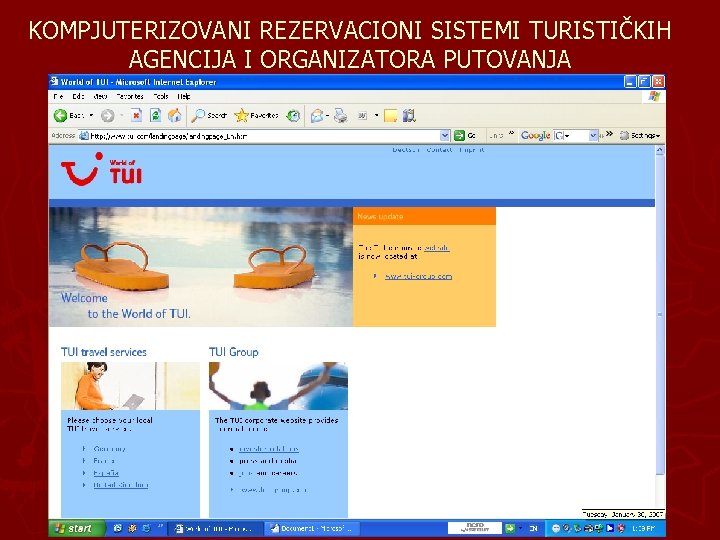Click the flip-flops welcome banner image
The image size is (720, 540).
[201, 267]
